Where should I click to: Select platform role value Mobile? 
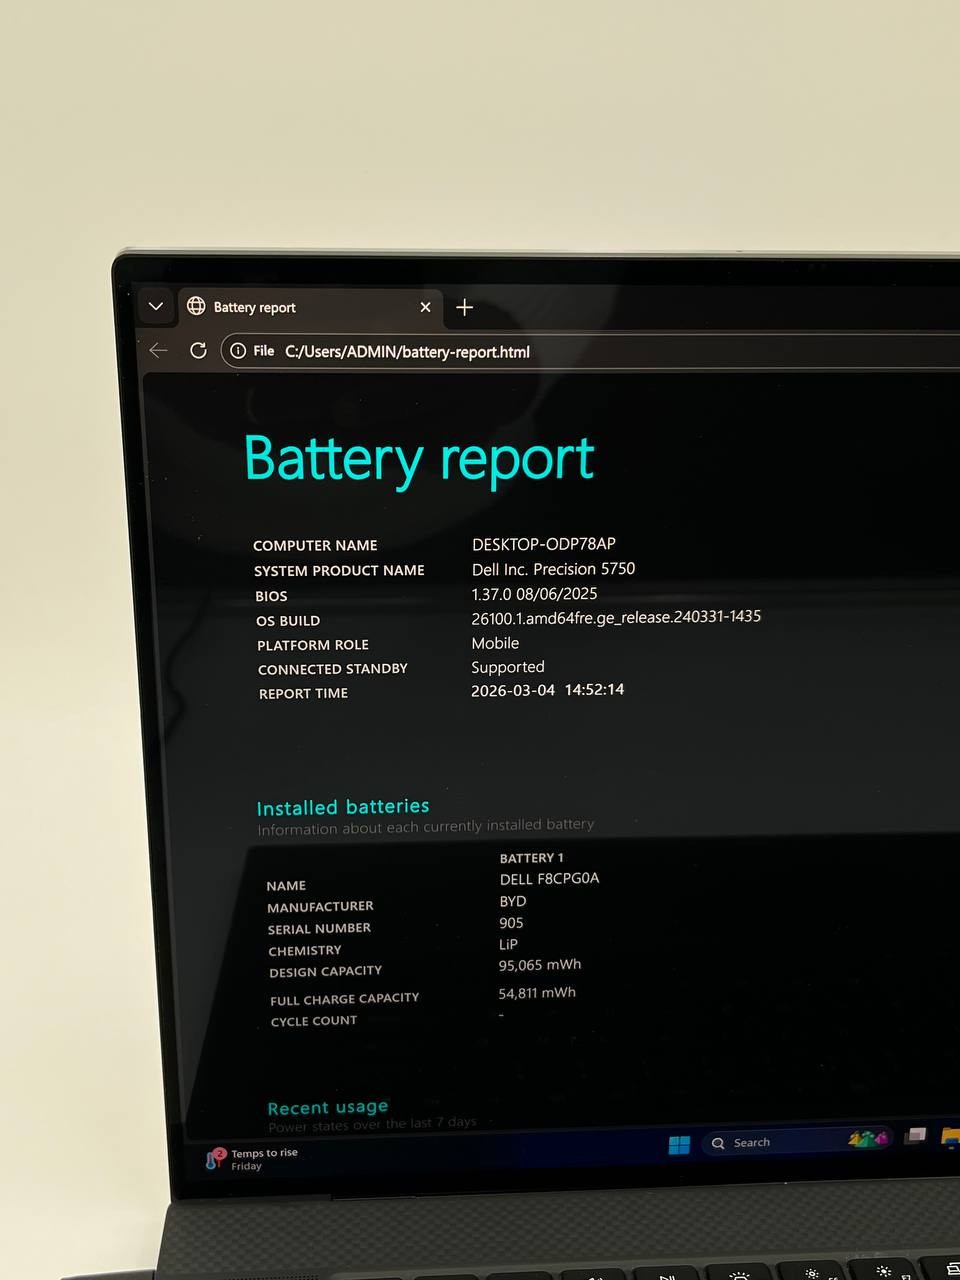click(x=495, y=643)
